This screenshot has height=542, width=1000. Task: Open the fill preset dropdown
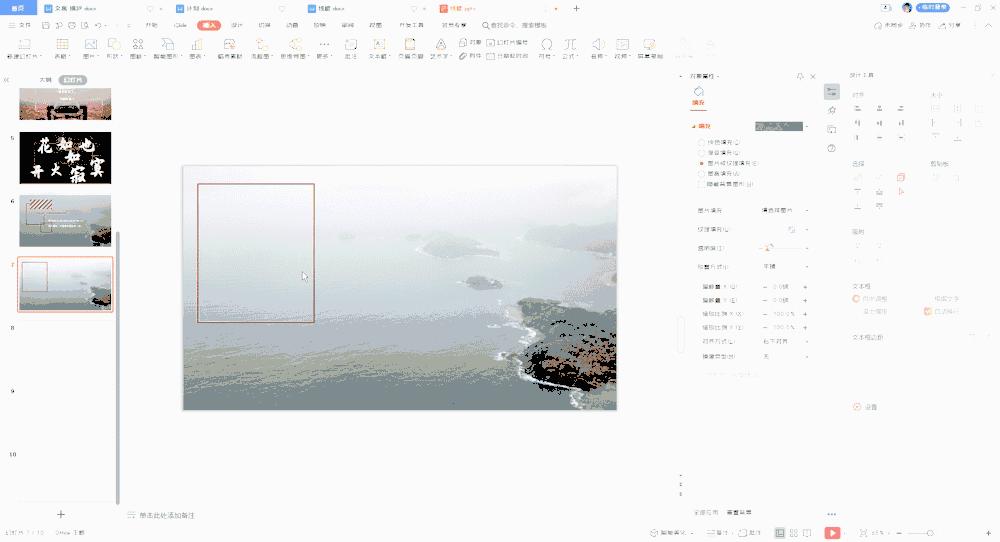(x=807, y=127)
